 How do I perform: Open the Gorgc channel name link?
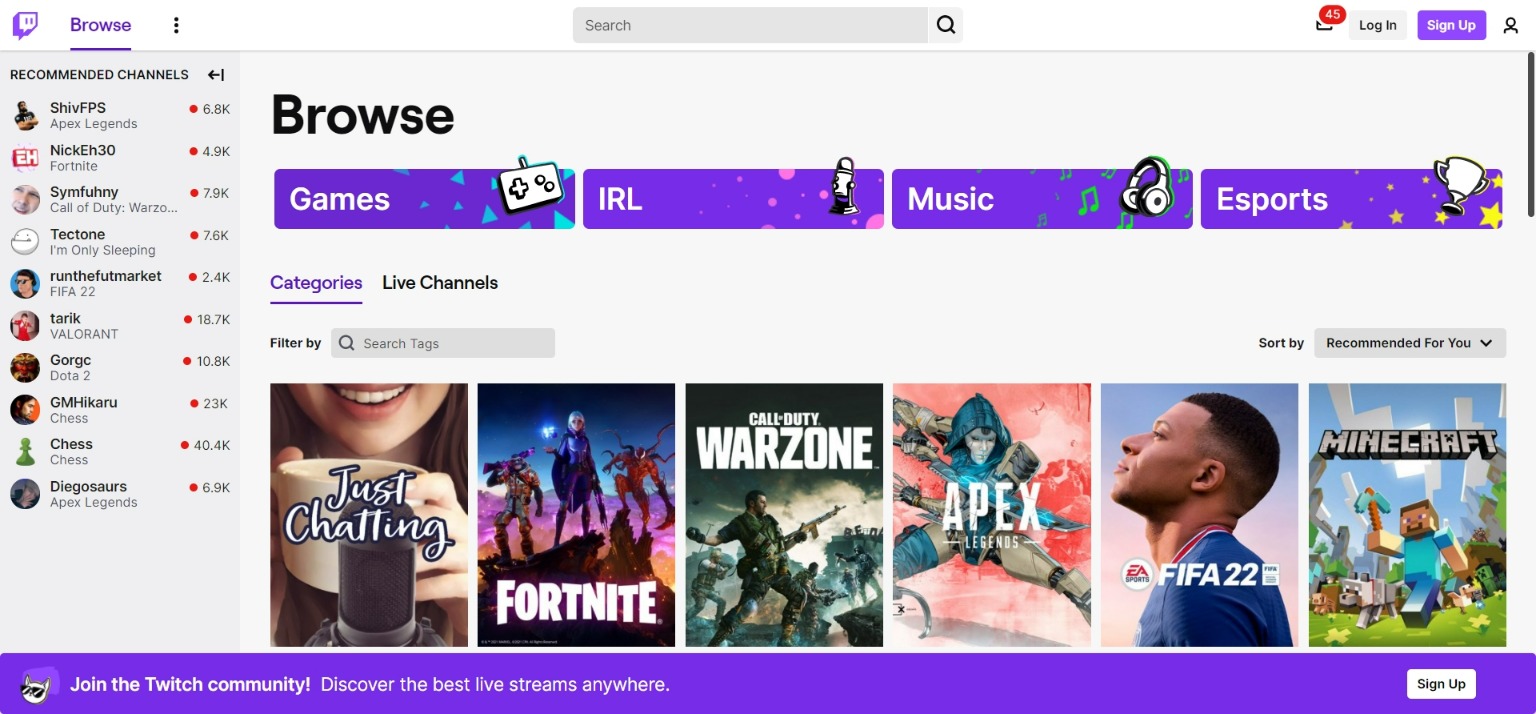click(x=70, y=360)
